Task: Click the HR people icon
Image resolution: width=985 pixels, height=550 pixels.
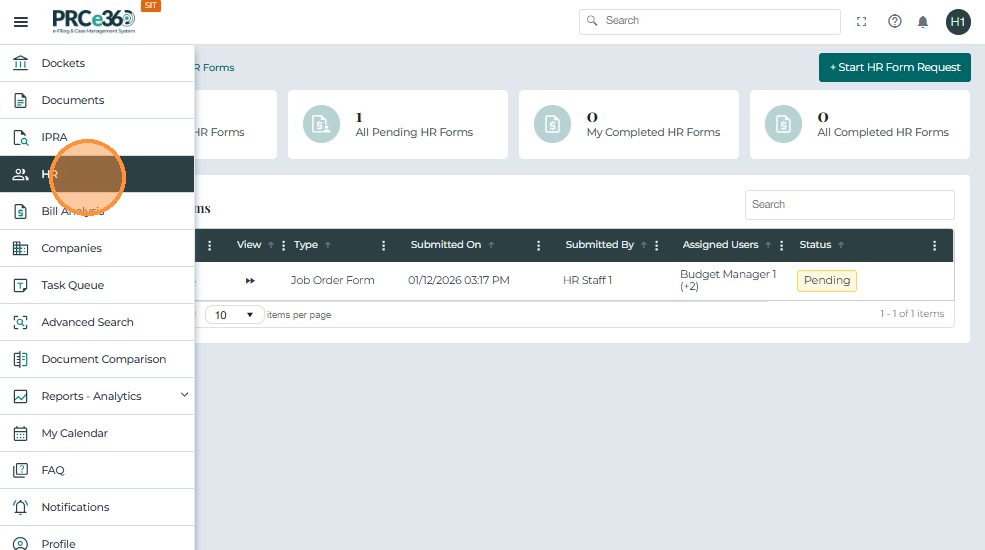Action: coord(21,174)
